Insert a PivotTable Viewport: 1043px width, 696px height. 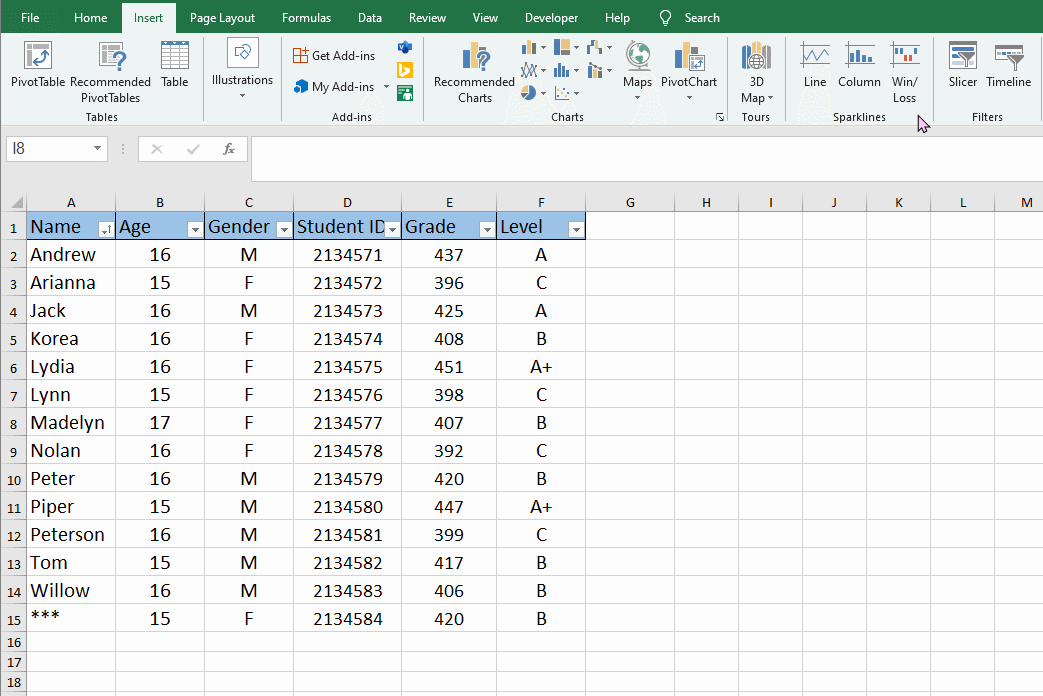38,65
